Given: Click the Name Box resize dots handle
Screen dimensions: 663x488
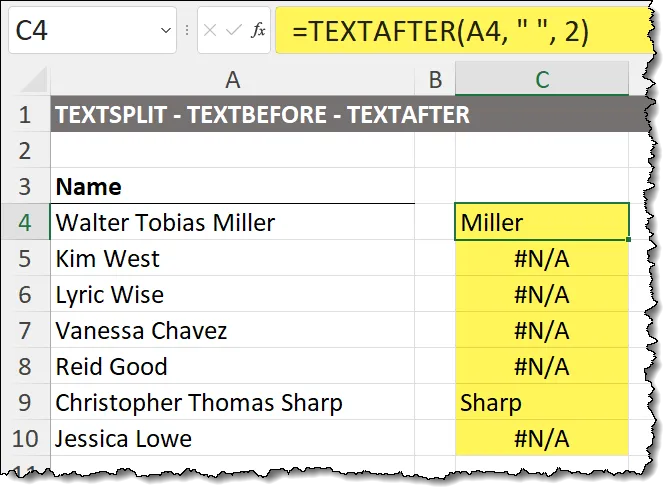Looking at the screenshot, I should [x=188, y=31].
